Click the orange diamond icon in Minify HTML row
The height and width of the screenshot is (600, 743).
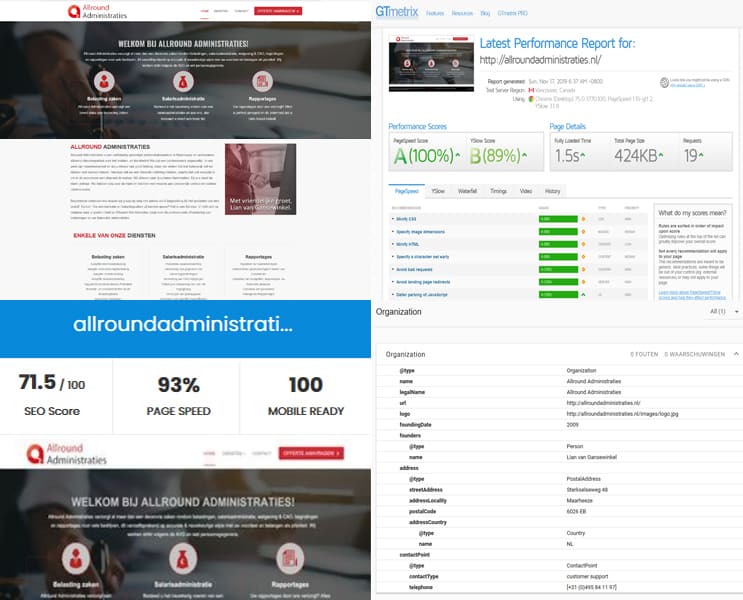[583, 244]
